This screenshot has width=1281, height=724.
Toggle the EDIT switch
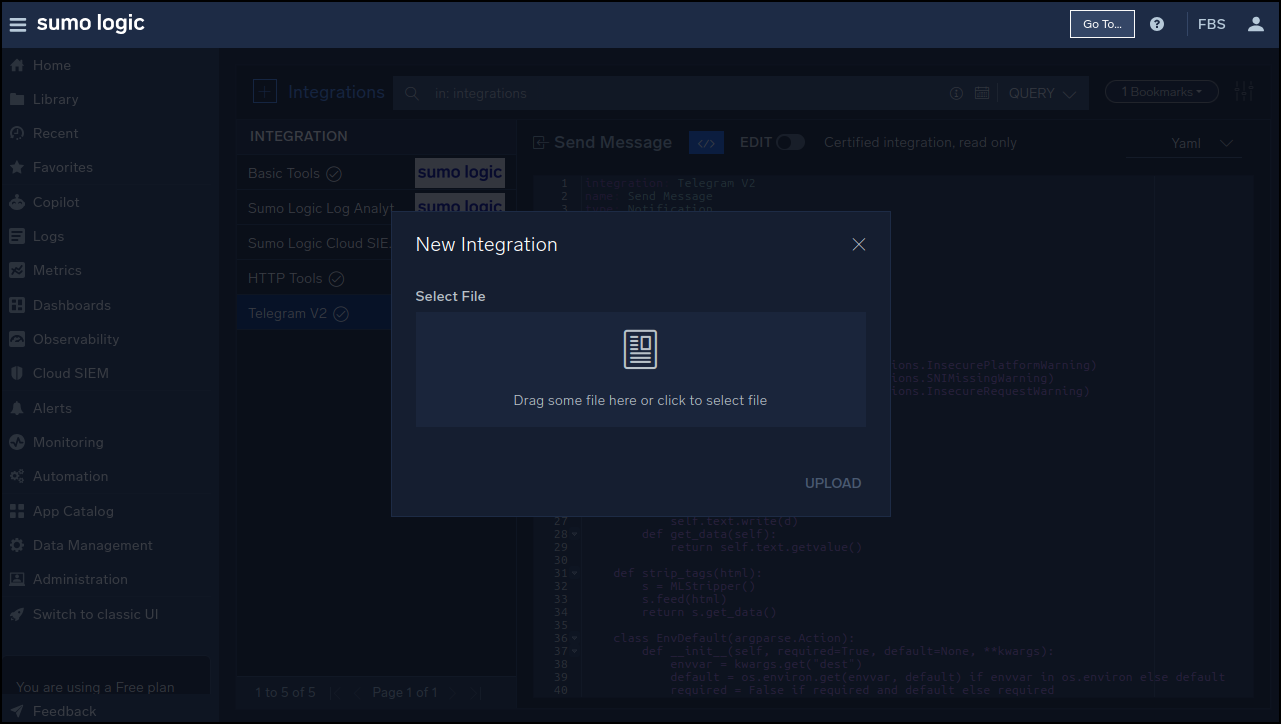790,143
